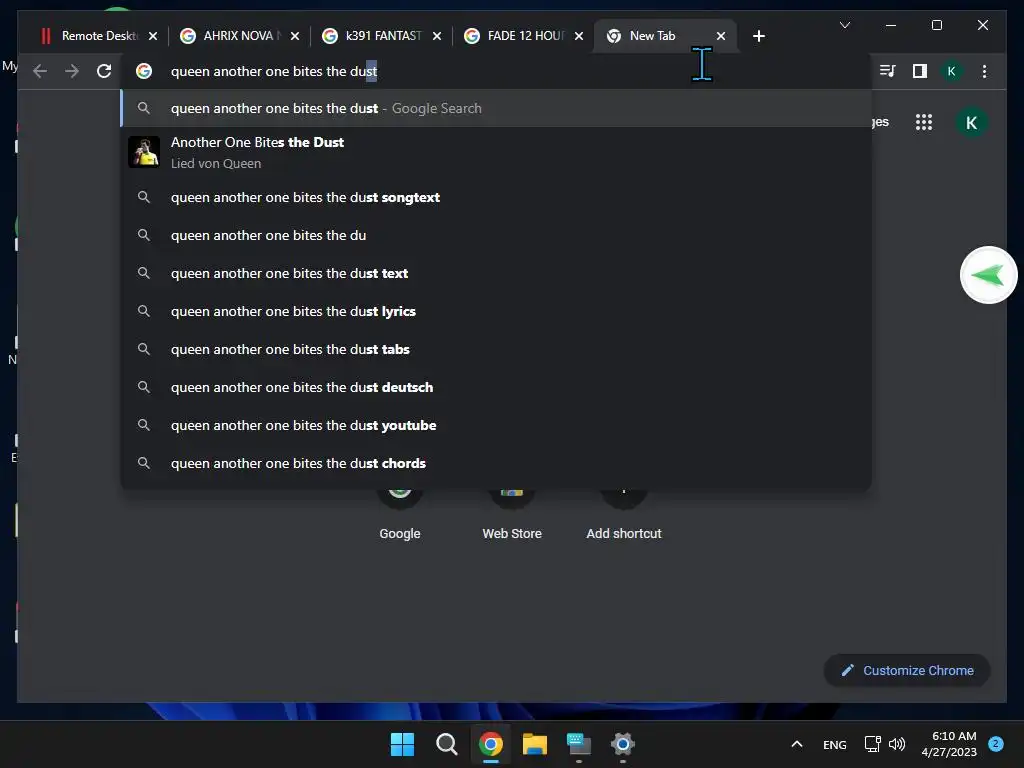The height and width of the screenshot is (768, 1024).
Task: Click the Google icon in address bar
Action: click(144, 71)
